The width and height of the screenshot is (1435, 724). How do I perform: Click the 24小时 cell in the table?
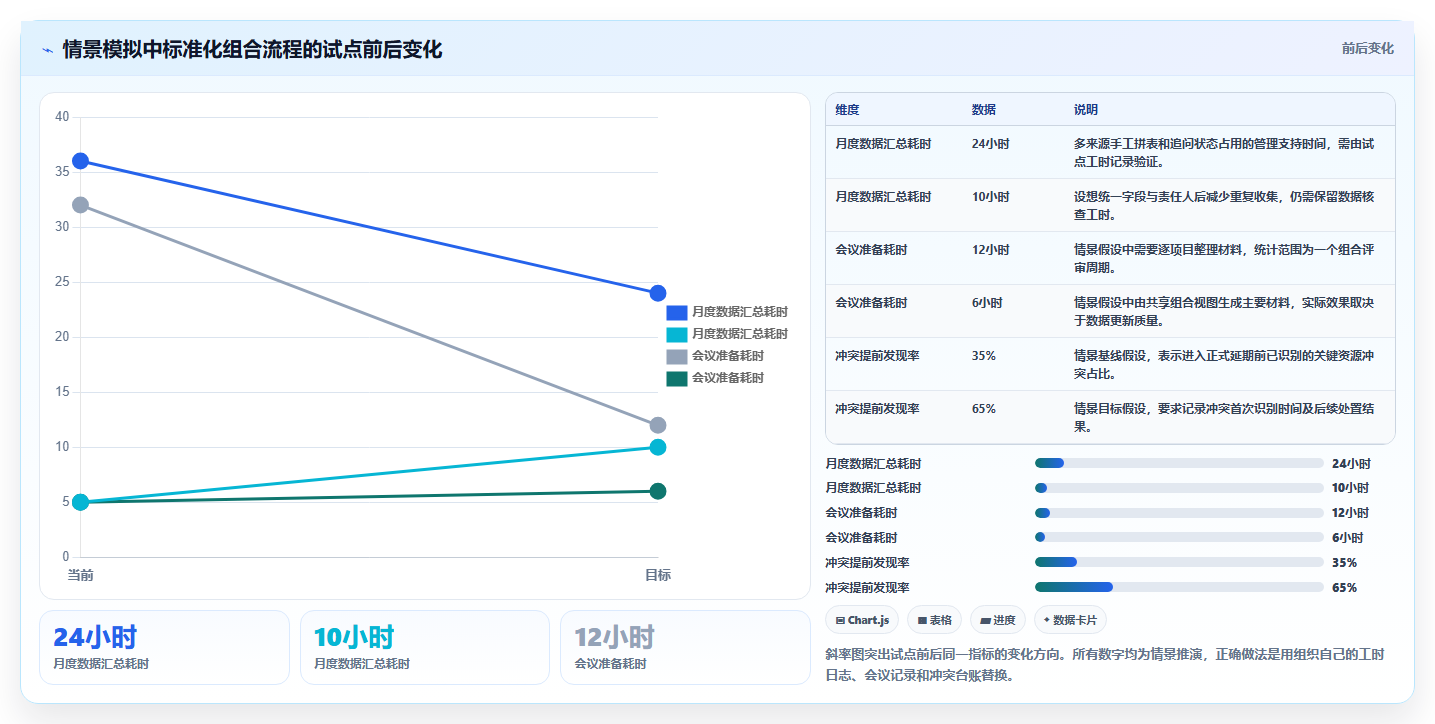click(x=990, y=144)
